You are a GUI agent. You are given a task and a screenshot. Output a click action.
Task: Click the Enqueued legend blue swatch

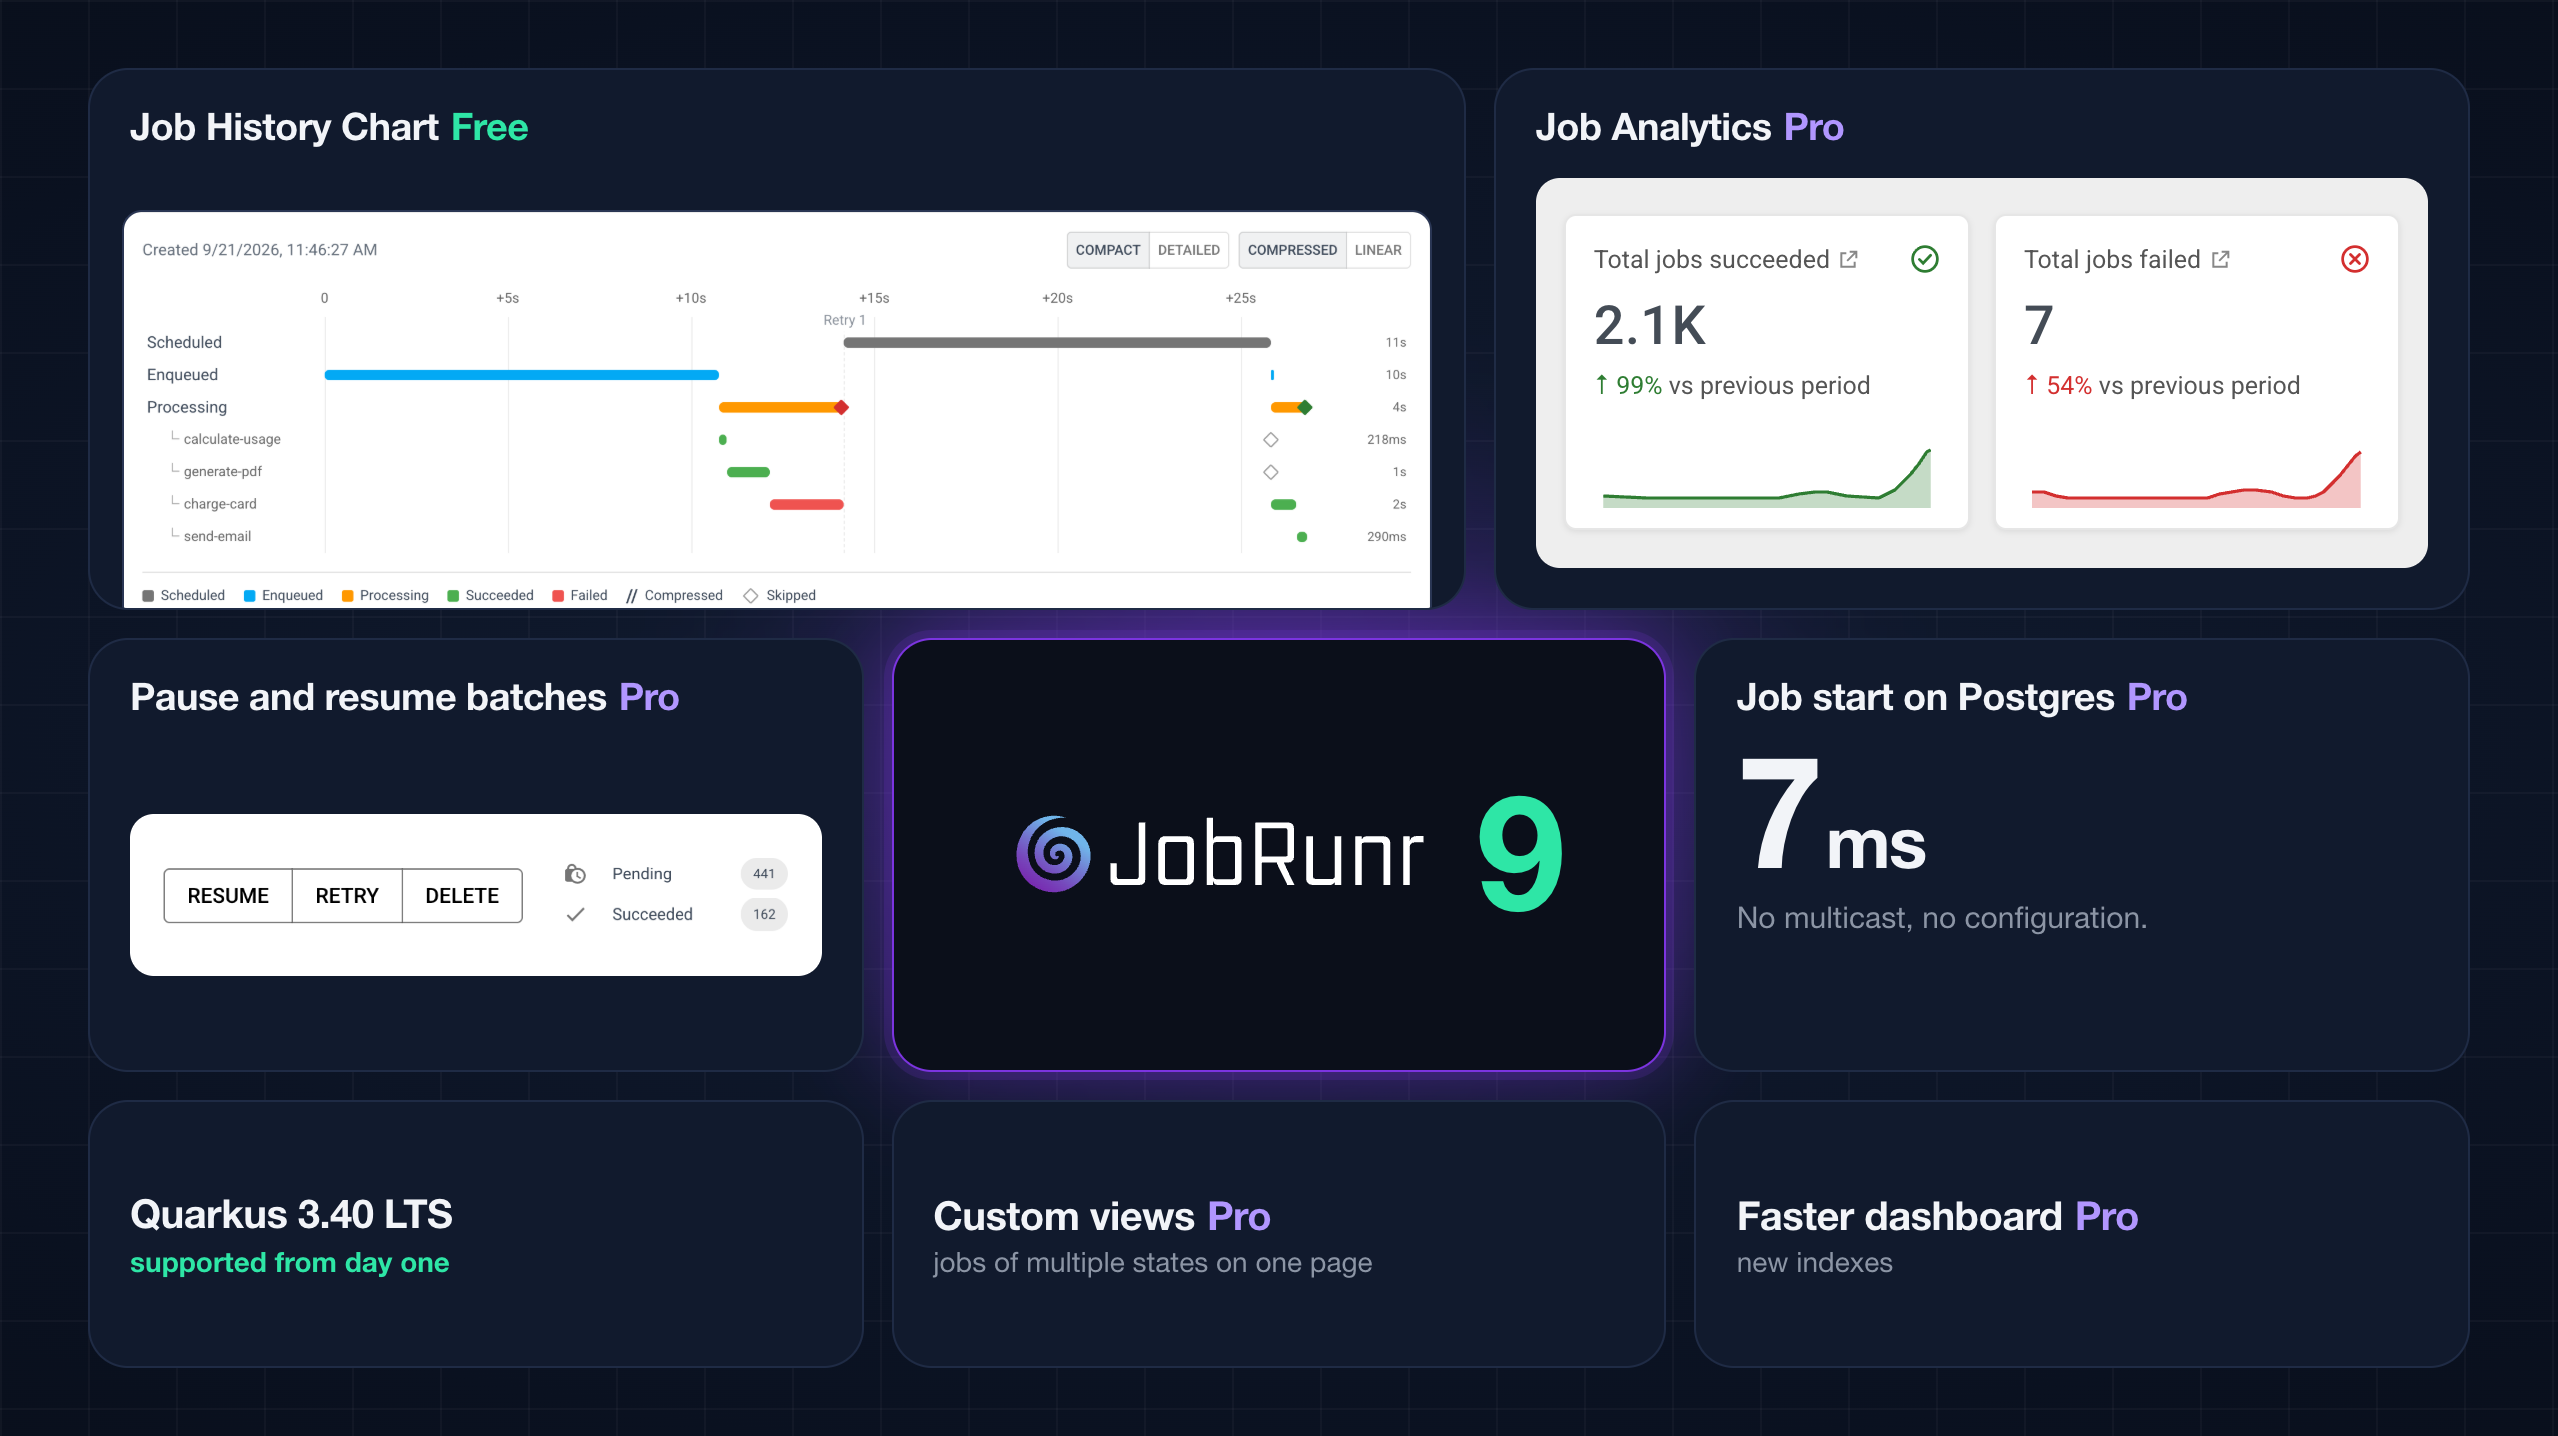(x=250, y=596)
